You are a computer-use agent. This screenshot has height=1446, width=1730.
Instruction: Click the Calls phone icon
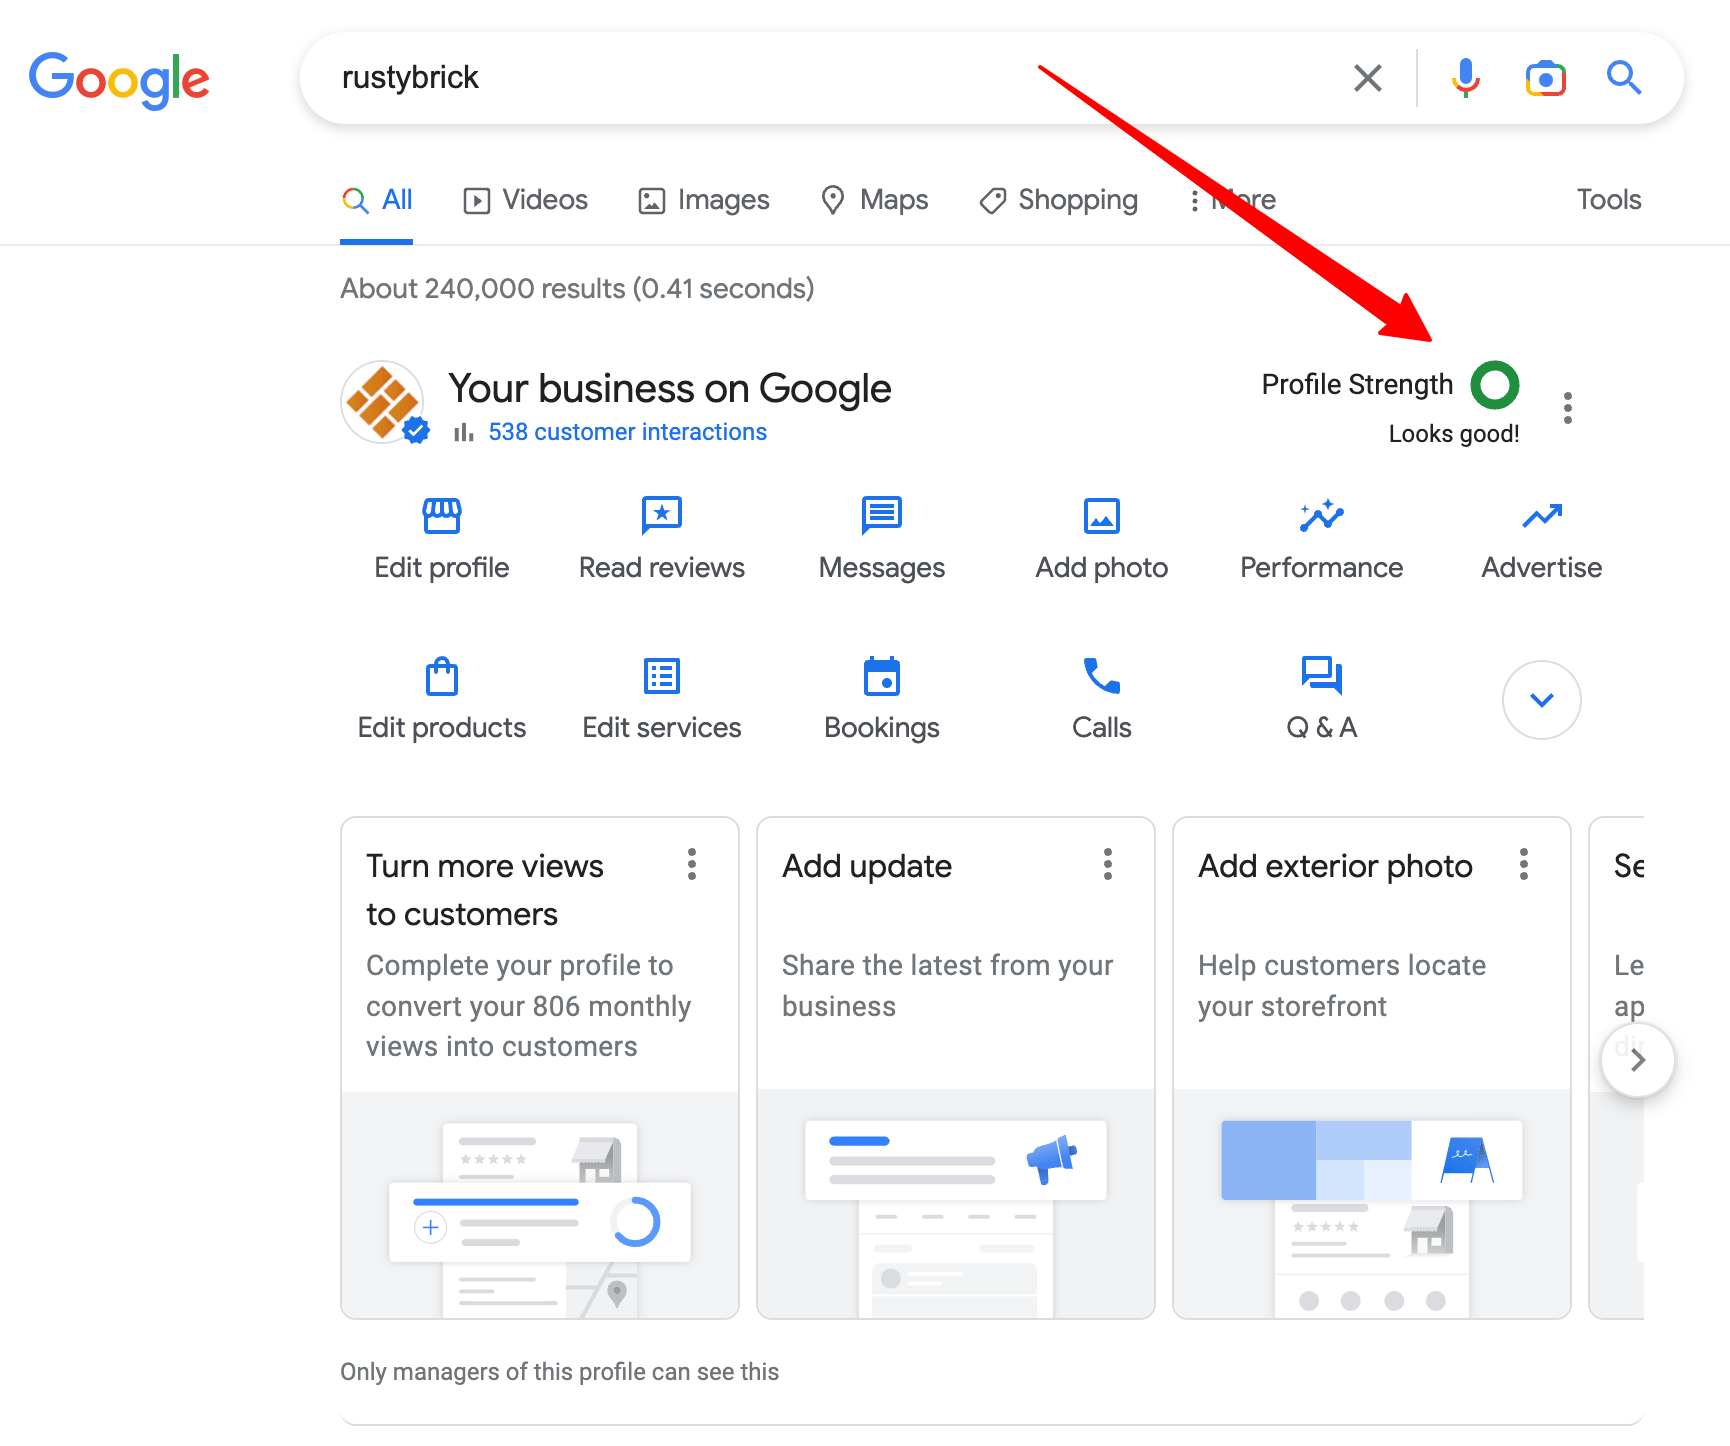pos(1101,677)
